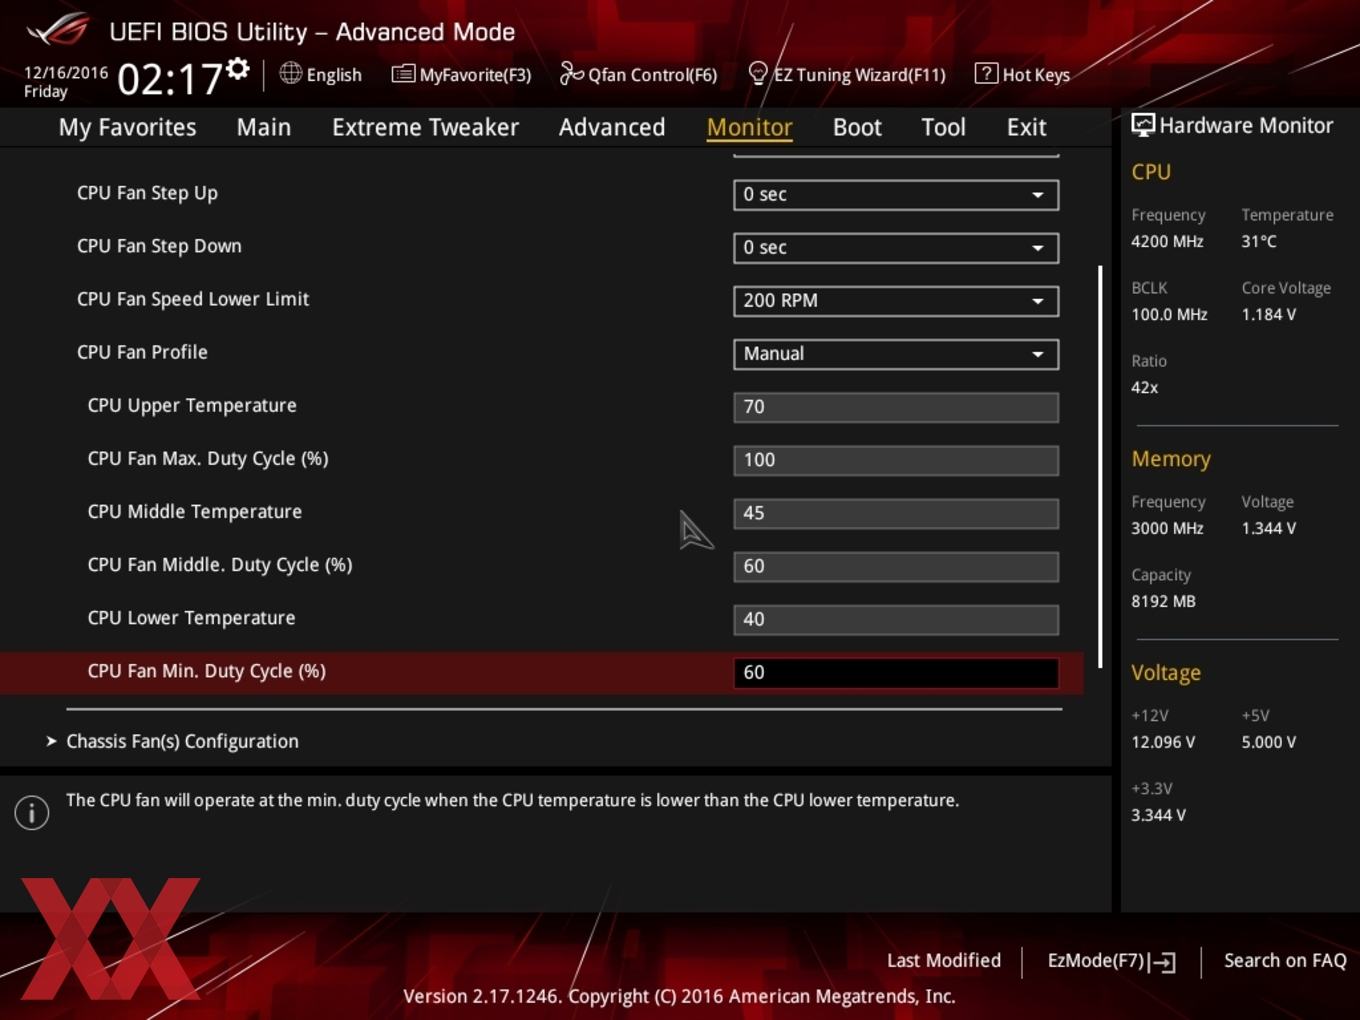
Task: Select the Monitor tab
Action: 749,127
